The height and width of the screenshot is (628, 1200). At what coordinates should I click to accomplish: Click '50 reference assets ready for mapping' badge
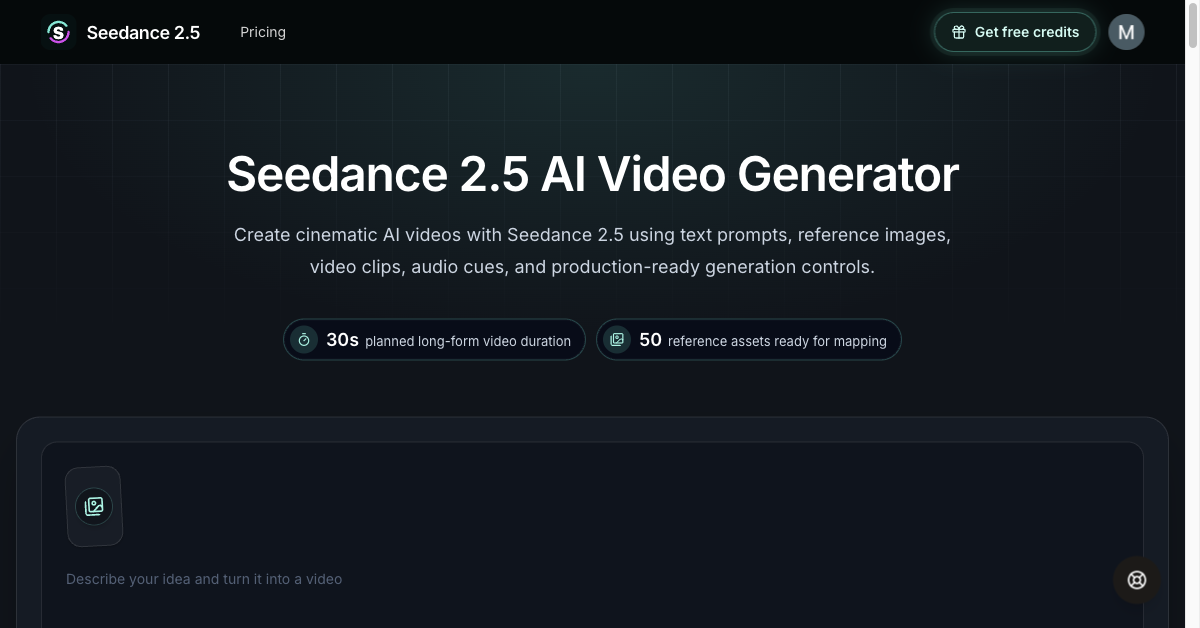[748, 340]
